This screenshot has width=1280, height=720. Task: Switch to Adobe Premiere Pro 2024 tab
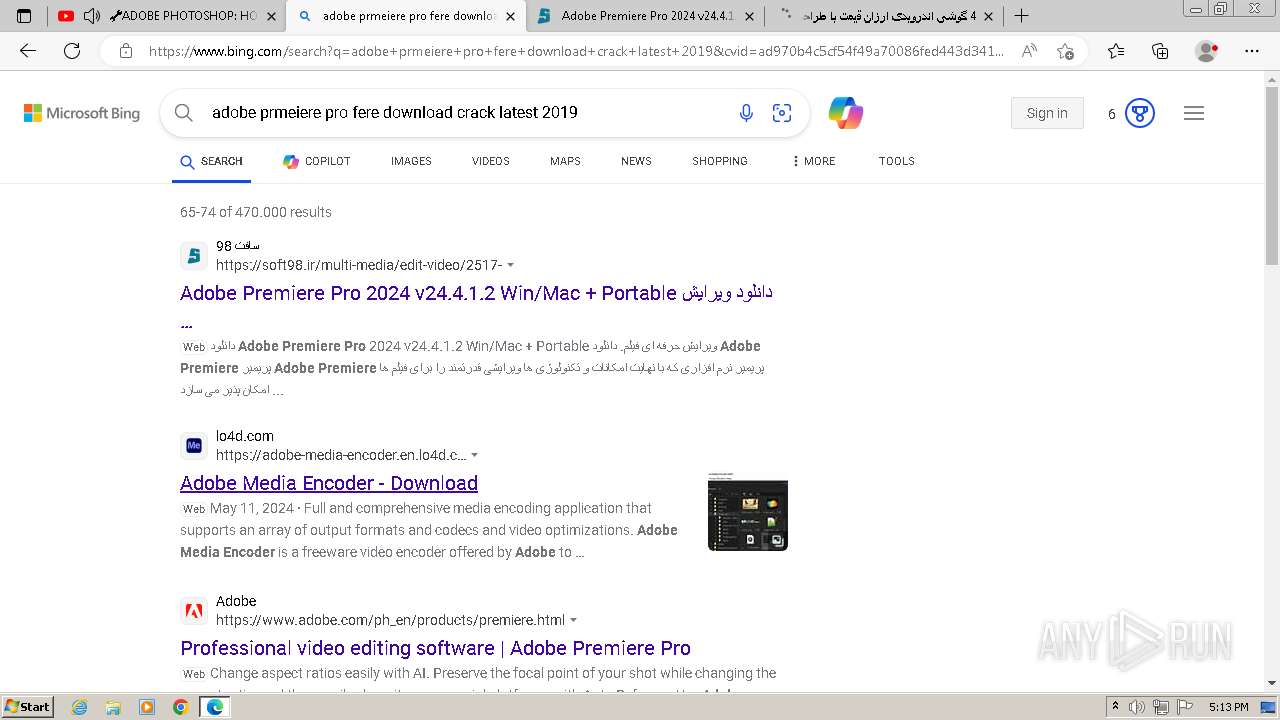646,16
